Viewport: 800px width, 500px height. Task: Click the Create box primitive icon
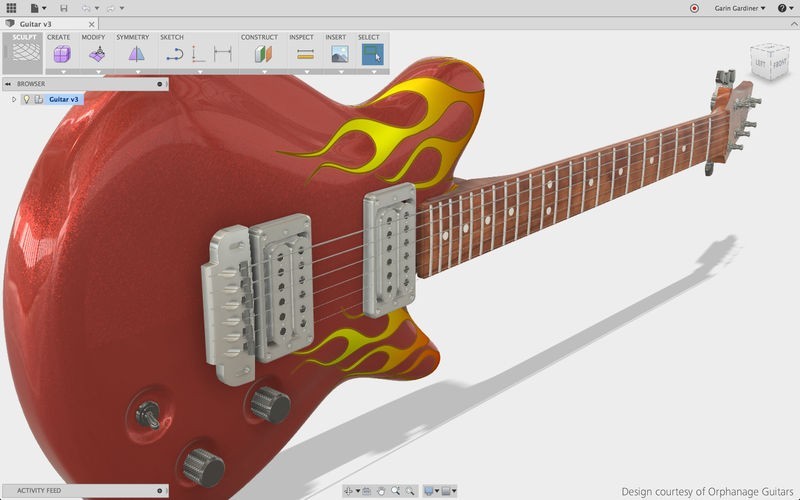coord(59,54)
